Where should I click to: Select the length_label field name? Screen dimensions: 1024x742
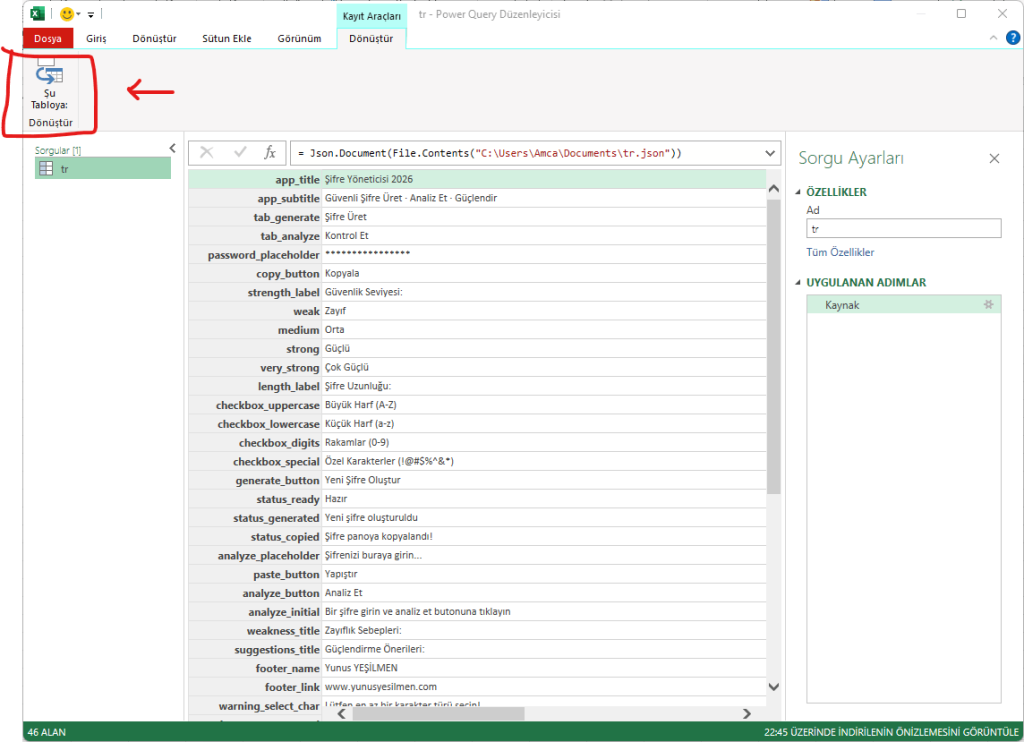coord(288,387)
